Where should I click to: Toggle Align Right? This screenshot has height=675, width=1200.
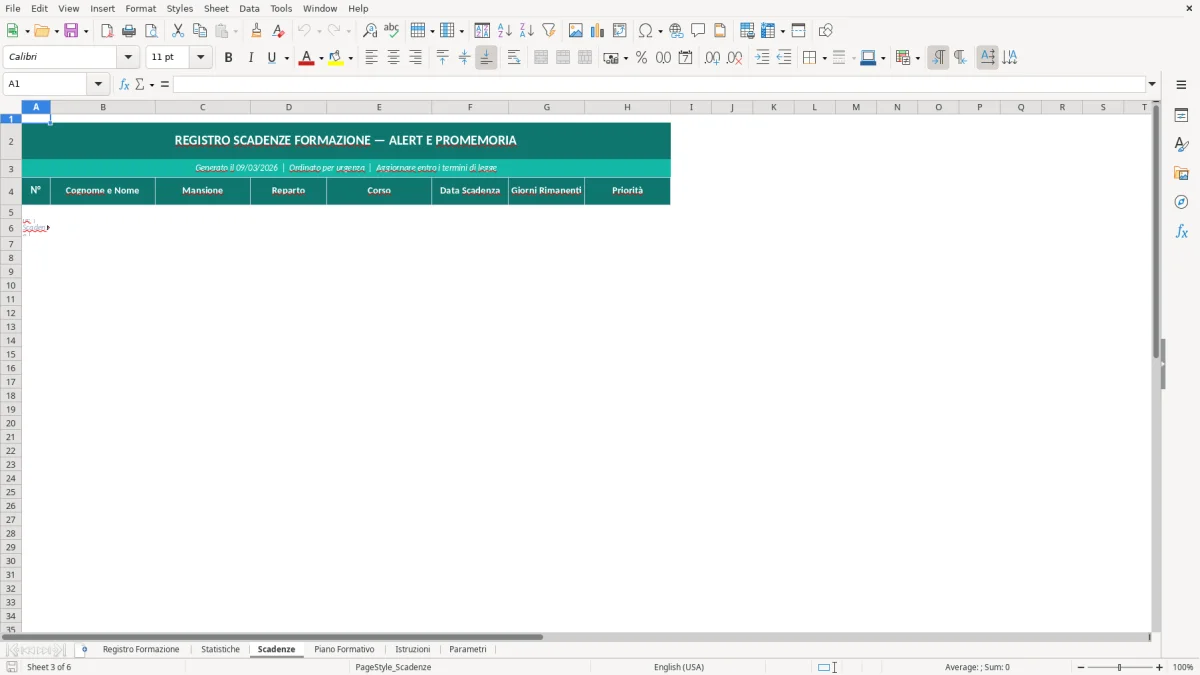coord(416,58)
